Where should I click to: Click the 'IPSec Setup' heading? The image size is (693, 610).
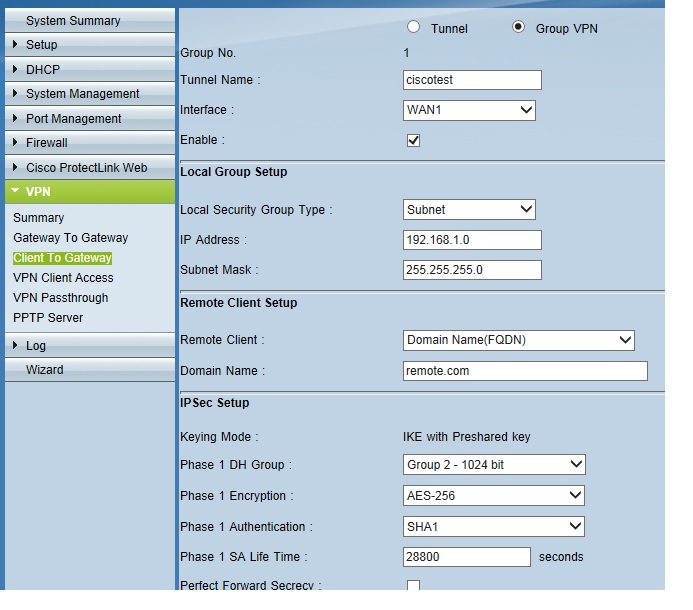click(214, 403)
